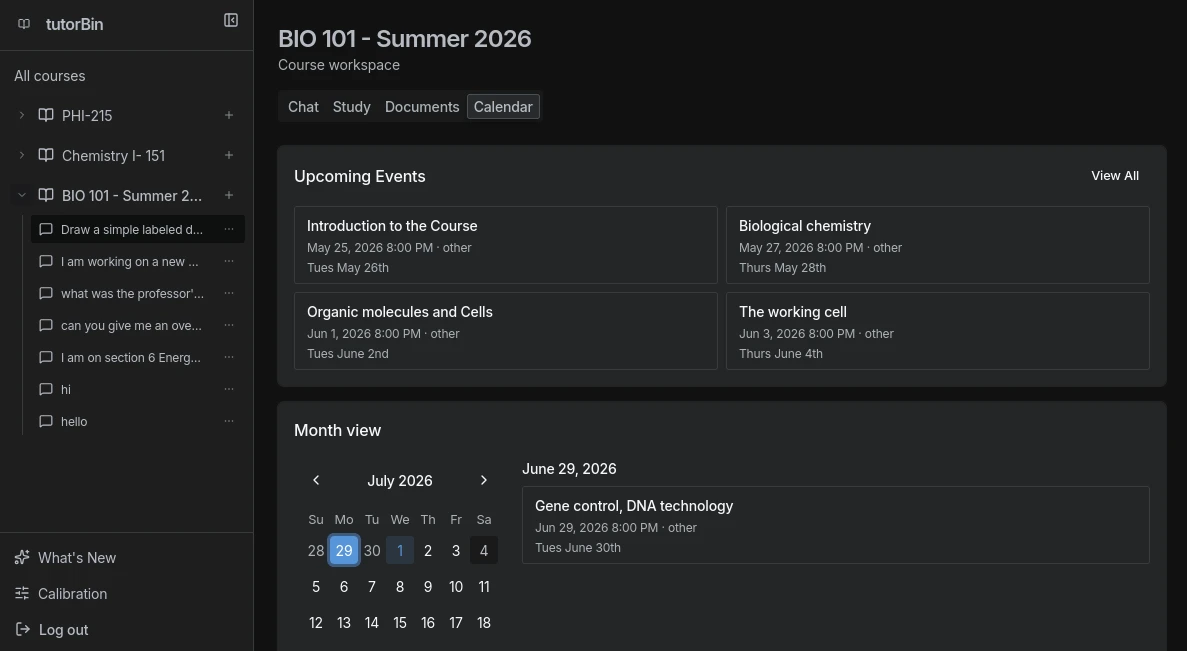
Task: Open All courses heading
Action: [49, 76]
